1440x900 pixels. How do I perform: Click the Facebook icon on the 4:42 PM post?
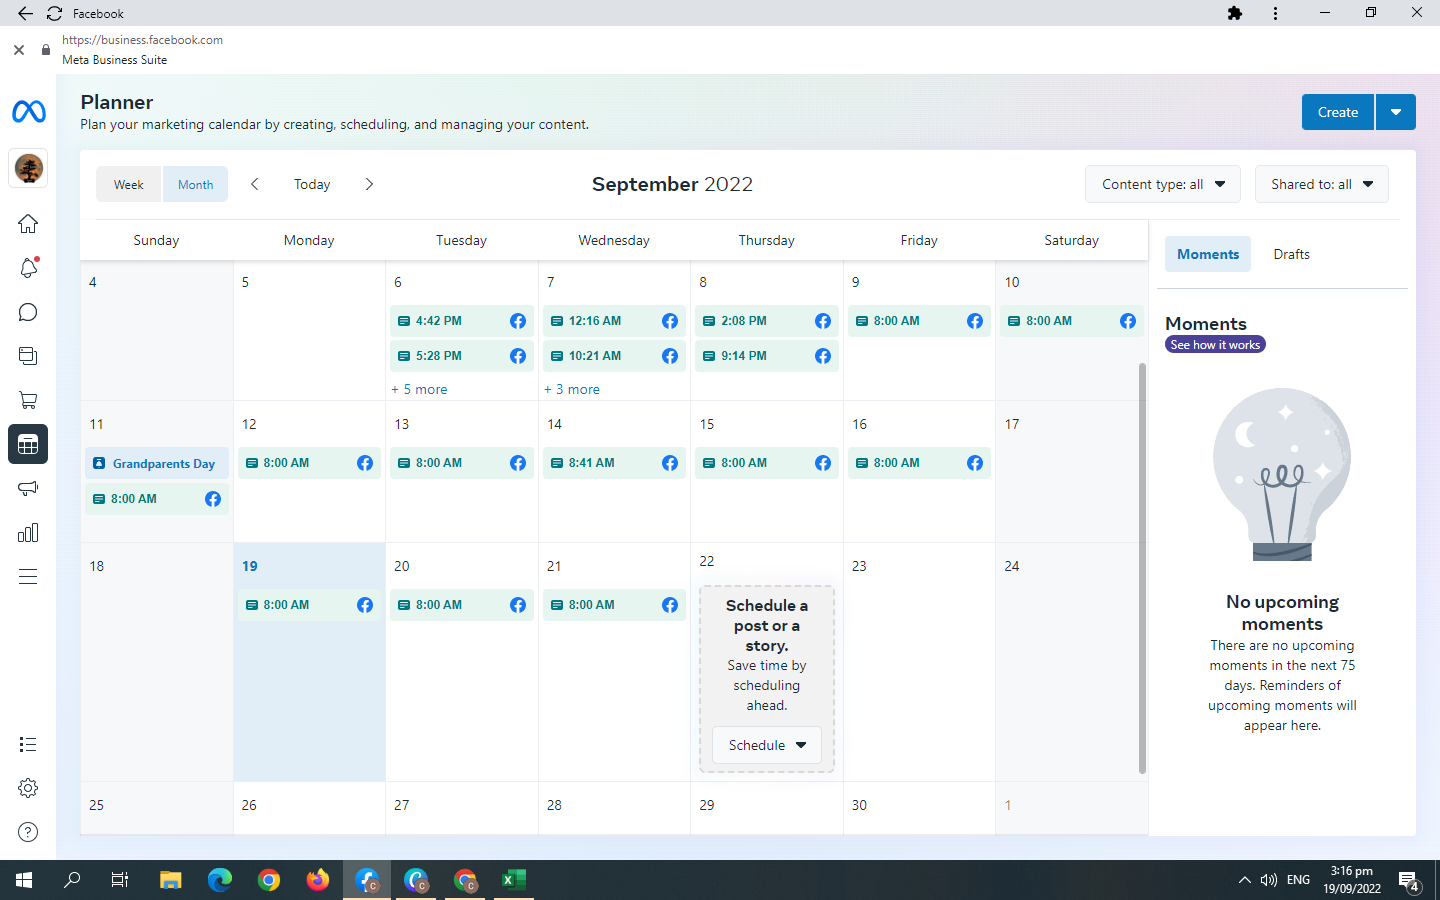pos(518,321)
